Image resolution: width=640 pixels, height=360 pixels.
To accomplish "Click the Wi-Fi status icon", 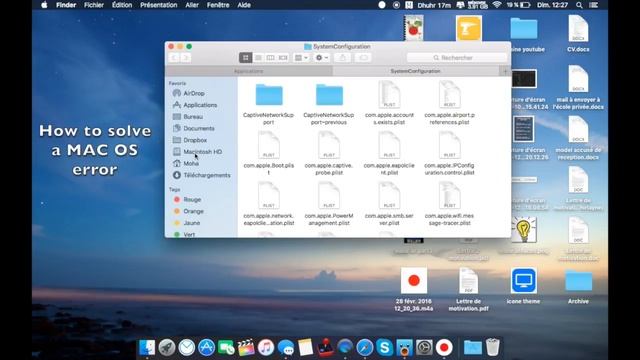I will [497, 5].
